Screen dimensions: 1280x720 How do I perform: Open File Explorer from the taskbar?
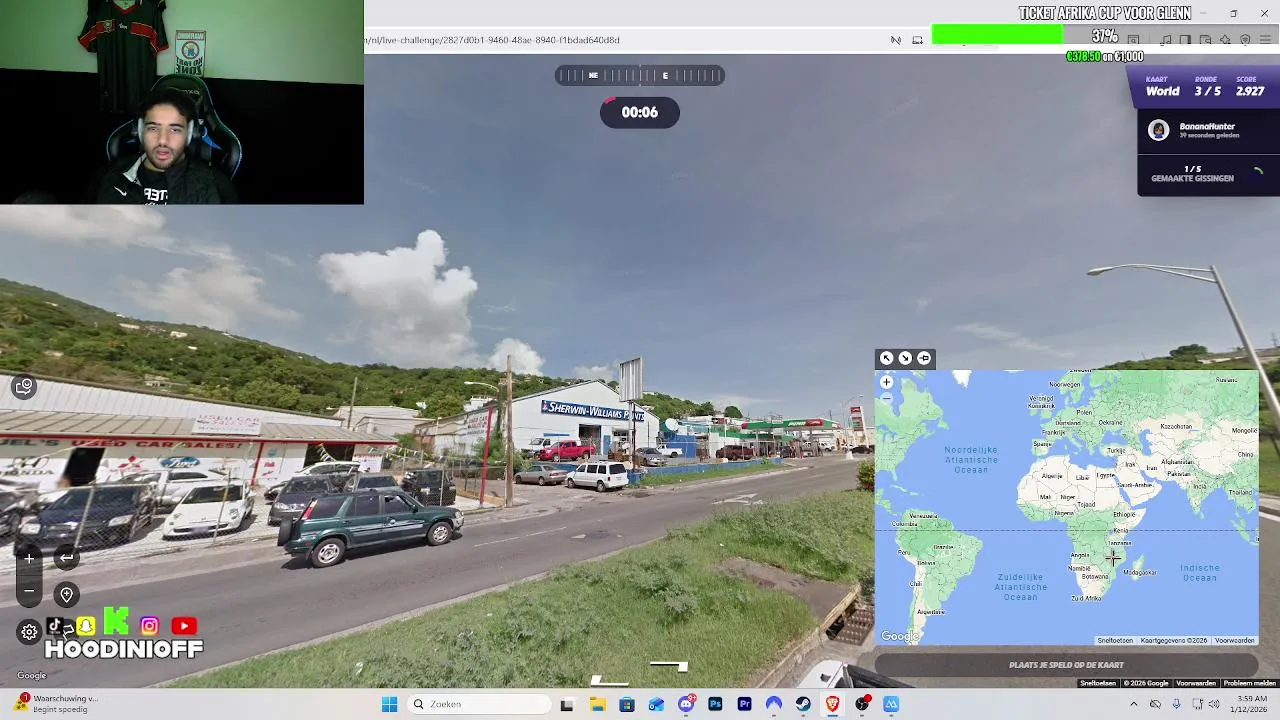(597, 704)
